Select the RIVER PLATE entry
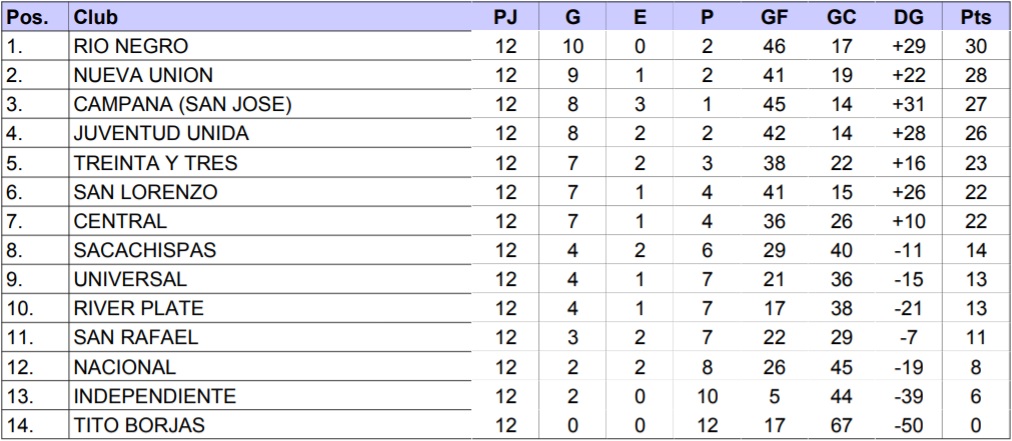The width and height of the screenshot is (1012, 441). 139,309
